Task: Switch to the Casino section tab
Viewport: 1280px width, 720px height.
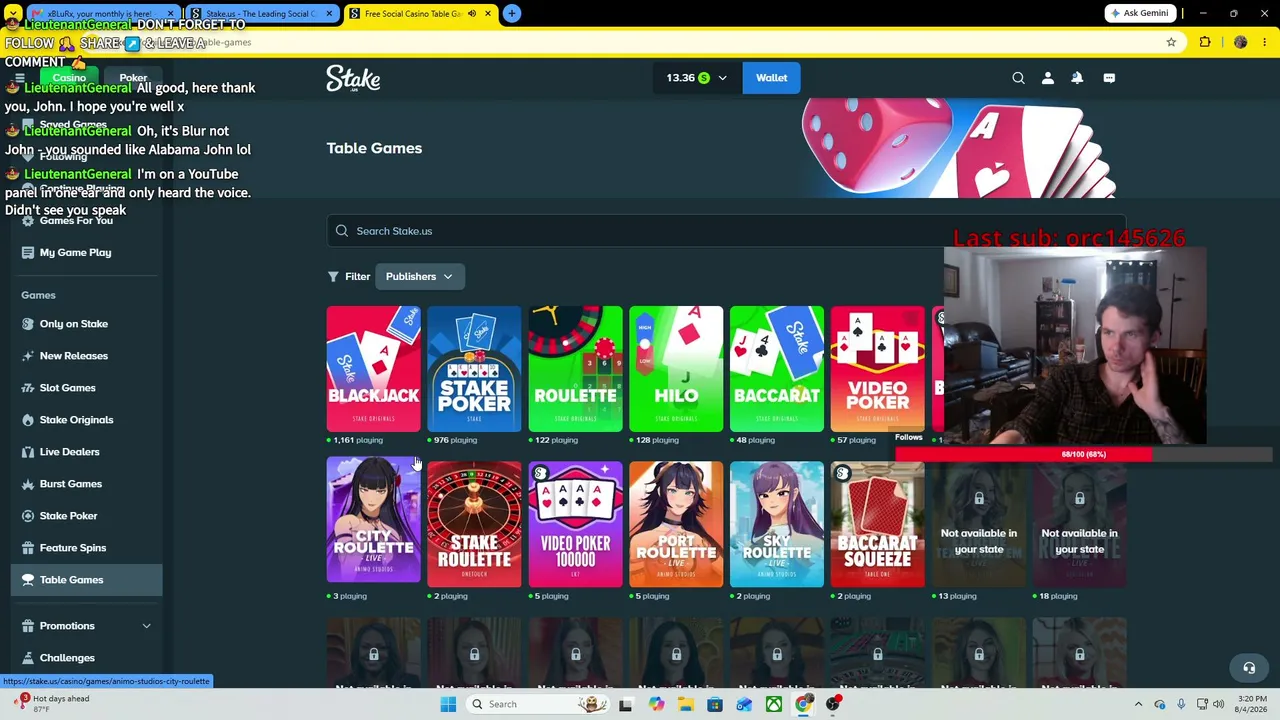Action: tap(70, 78)
